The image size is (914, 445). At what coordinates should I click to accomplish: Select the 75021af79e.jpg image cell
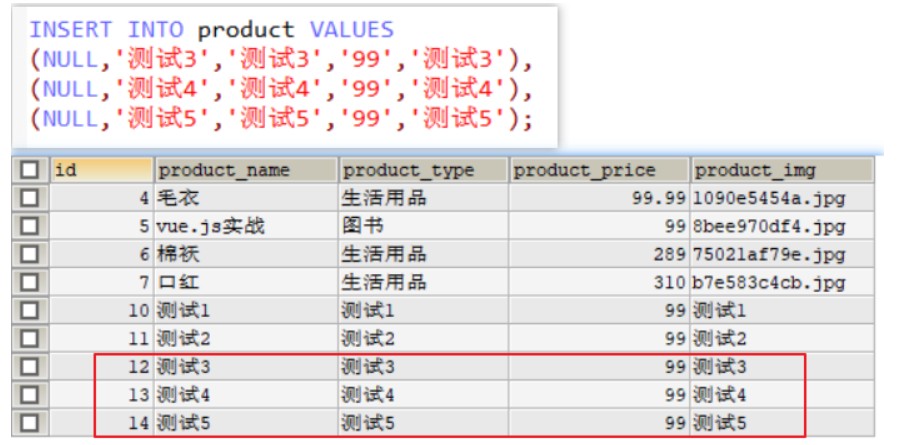pos(782,254)
